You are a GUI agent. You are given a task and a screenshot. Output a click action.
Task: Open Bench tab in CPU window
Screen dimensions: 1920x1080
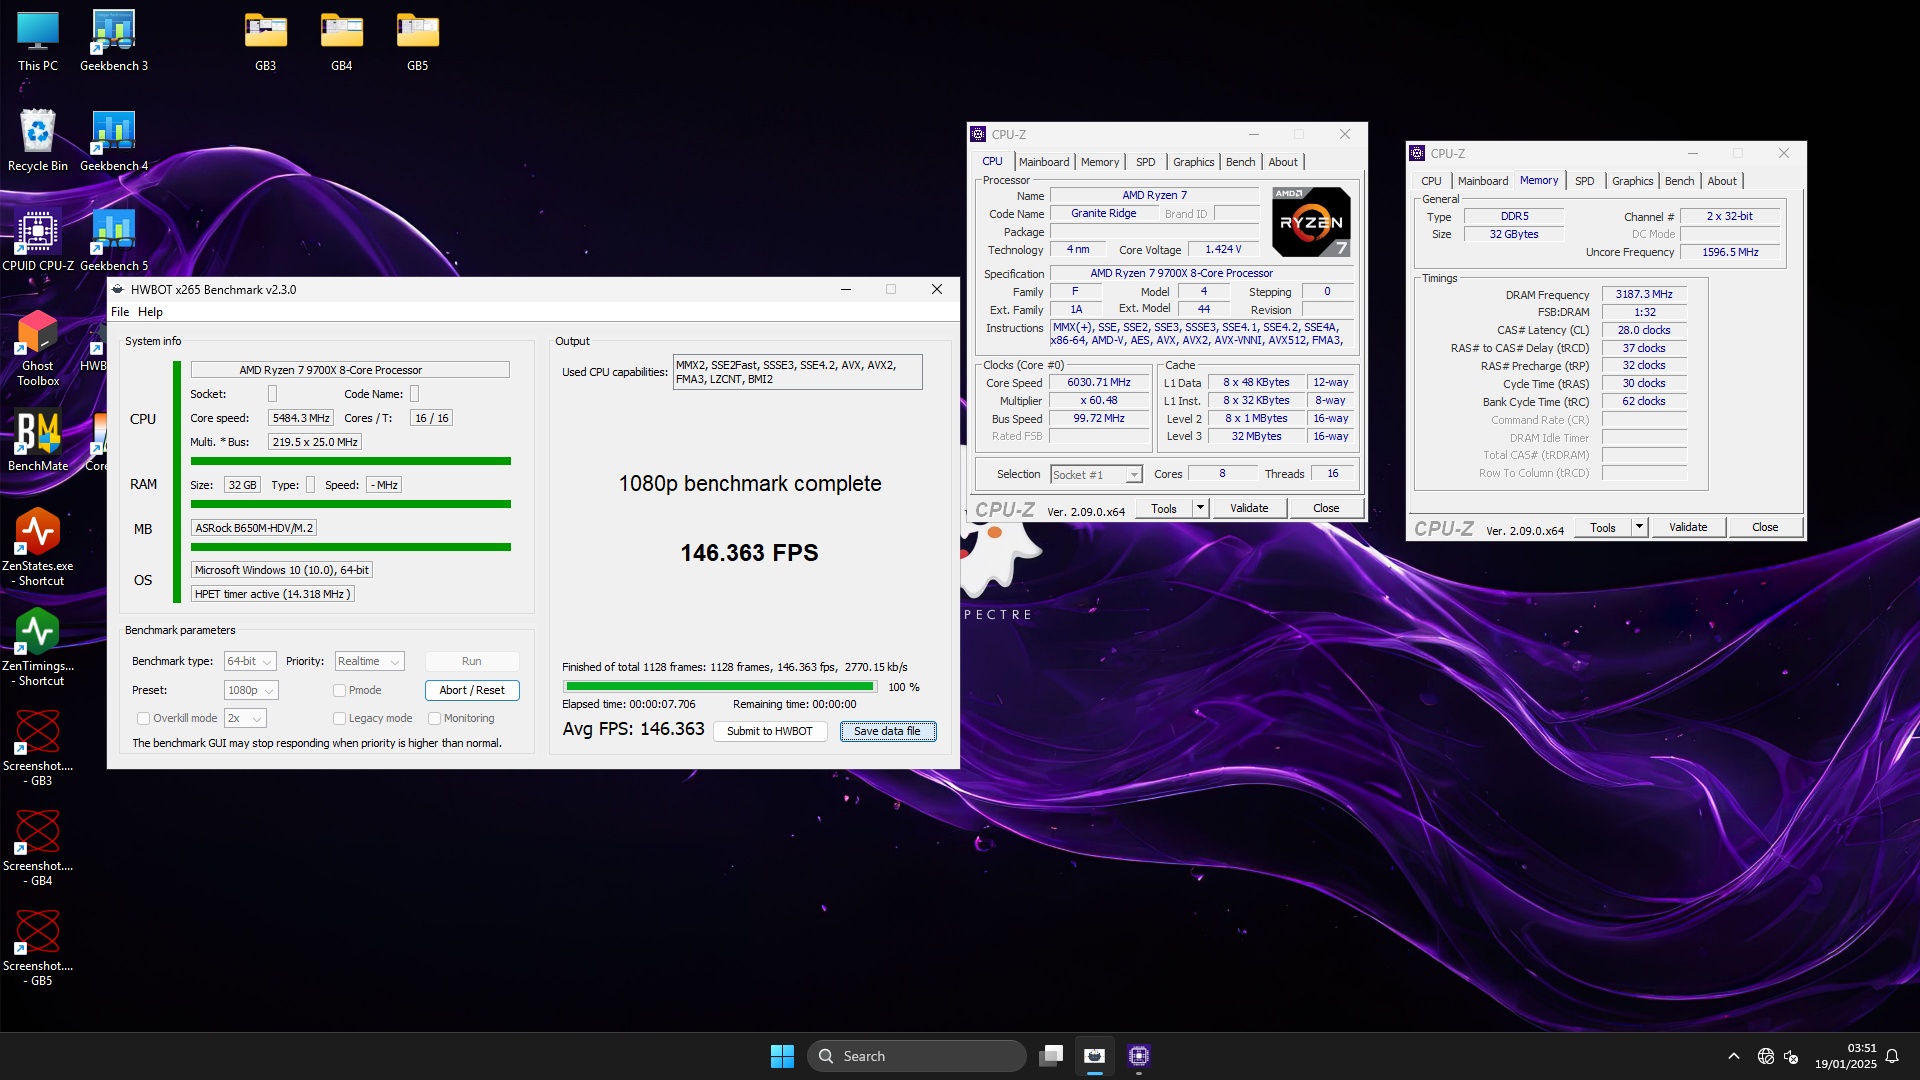tap(1240, 162)
